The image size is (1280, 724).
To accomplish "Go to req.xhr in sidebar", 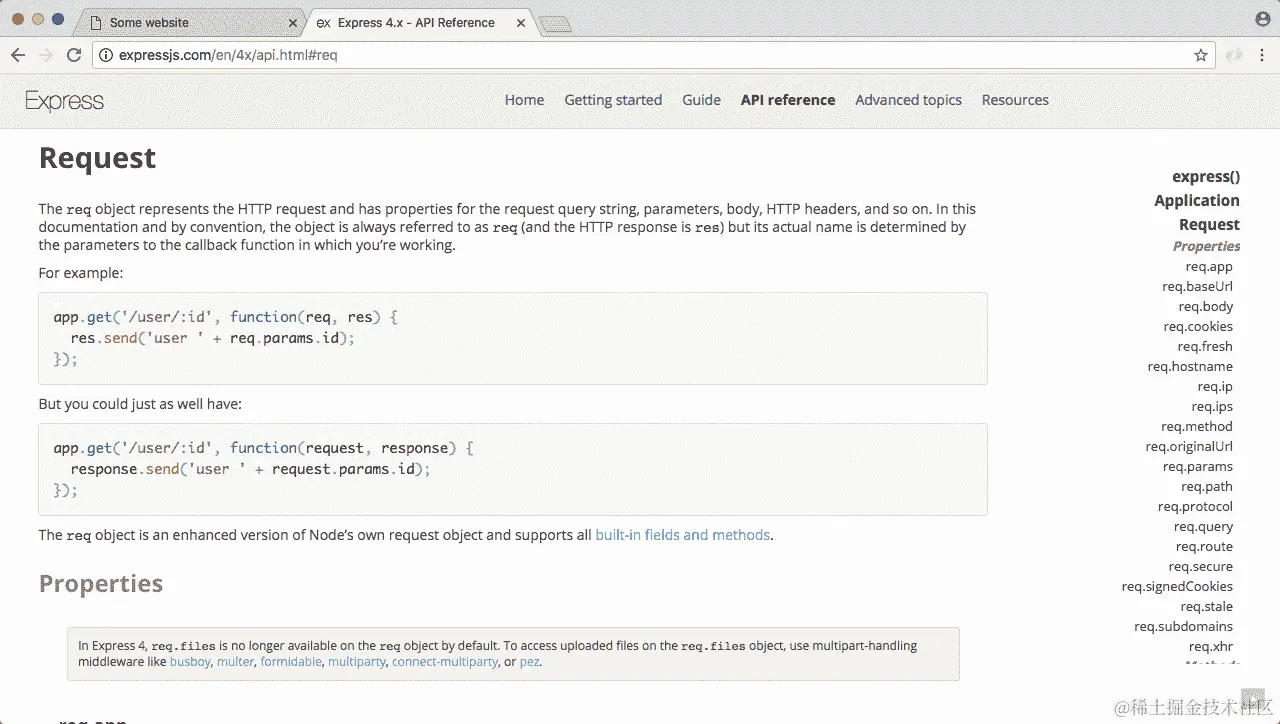I will click(1211, 647).
